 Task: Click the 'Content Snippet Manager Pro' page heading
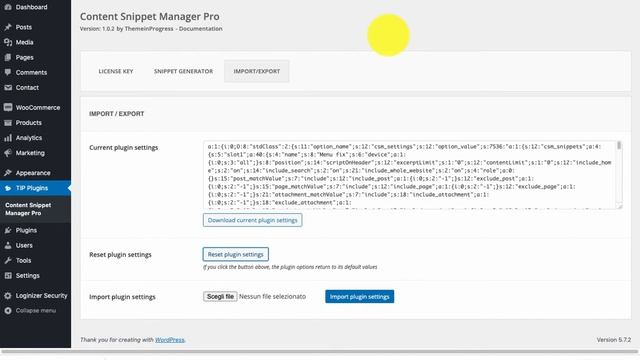[x=149, y=16]
